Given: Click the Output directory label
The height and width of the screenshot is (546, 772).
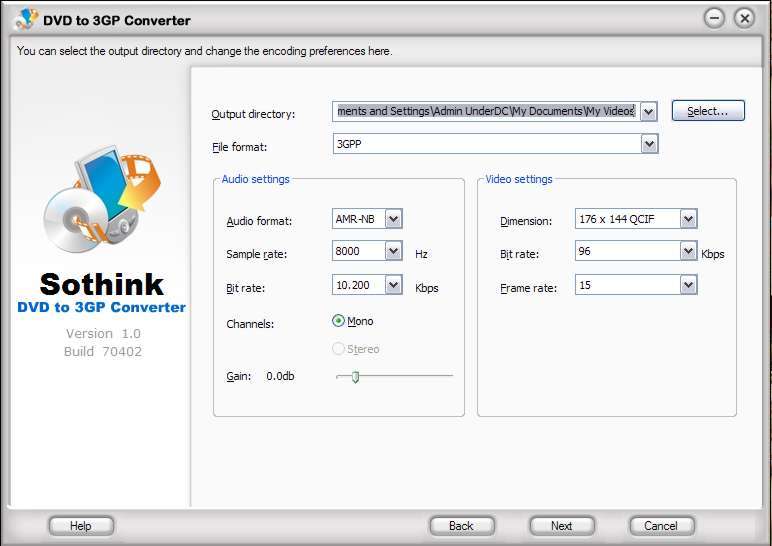Looking at the screenshot, I should (x=253, y=114).
